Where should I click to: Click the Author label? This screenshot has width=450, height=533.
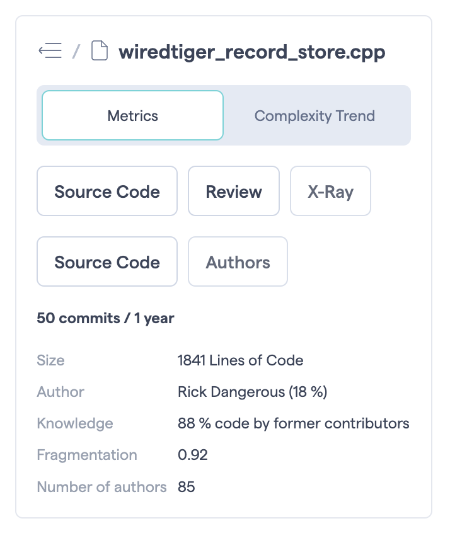[x=60, y=392]
